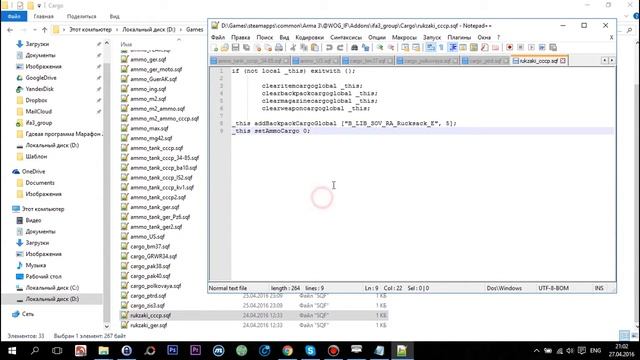The width and height of the screenshot is (640, 360).
Task: Select file ammo_tank_cccp_IS2.sqf
Action: click(161, 178)
